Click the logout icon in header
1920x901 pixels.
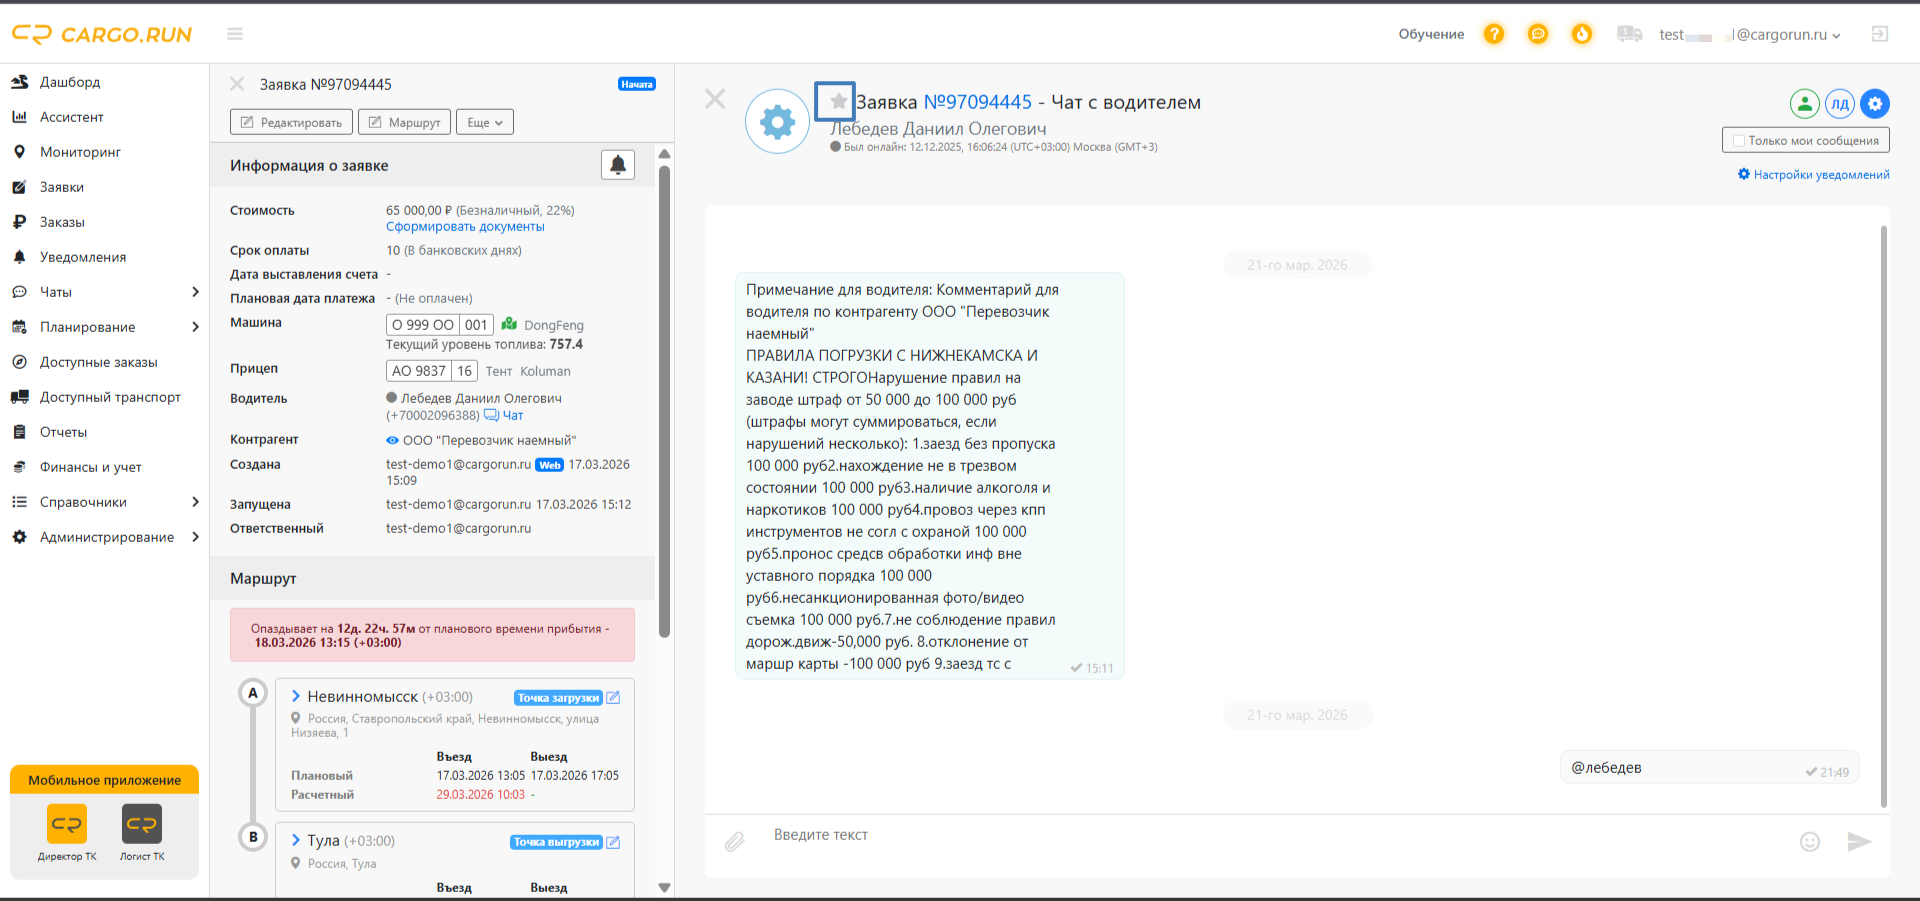pyautogui.click(x=1880, y=34)
